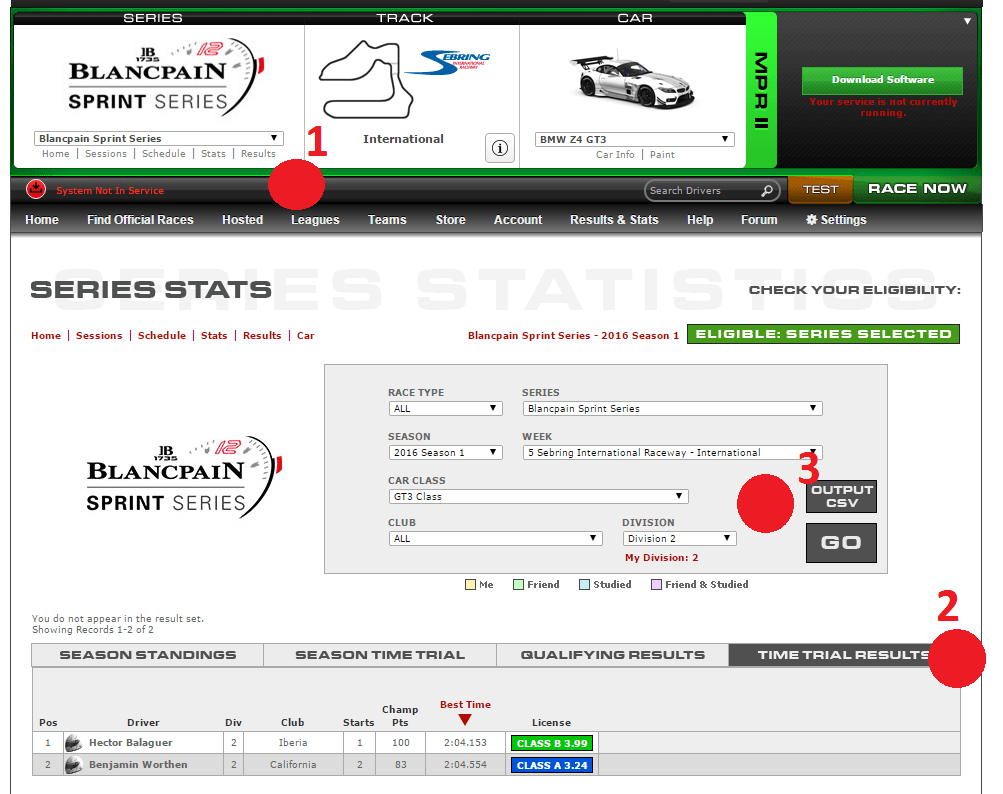Click driver name Benjamin Worthen
The image size is (1003, 794).
pyautogui.click(x=138, y=765)
